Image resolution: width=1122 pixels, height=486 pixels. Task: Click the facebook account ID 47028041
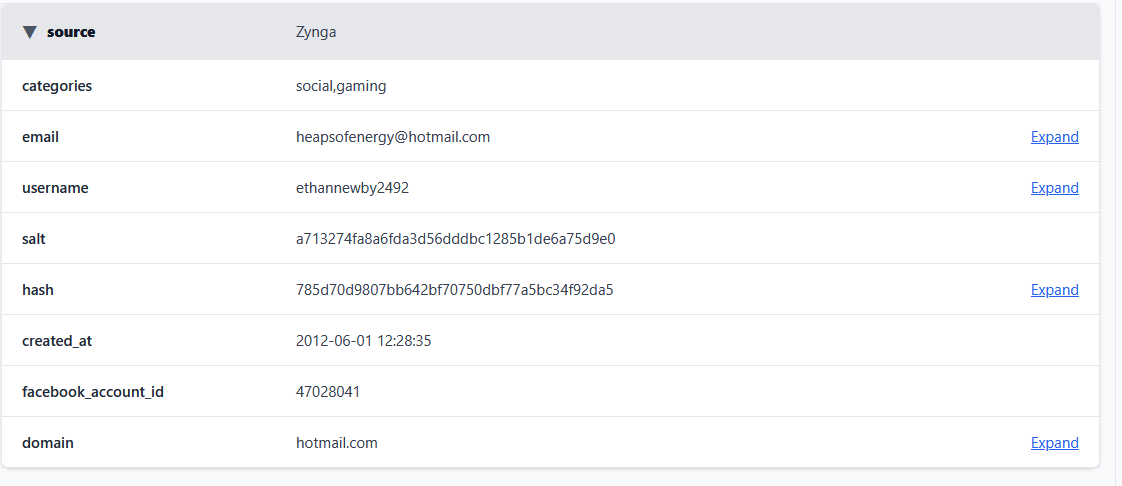coord(328,392)
